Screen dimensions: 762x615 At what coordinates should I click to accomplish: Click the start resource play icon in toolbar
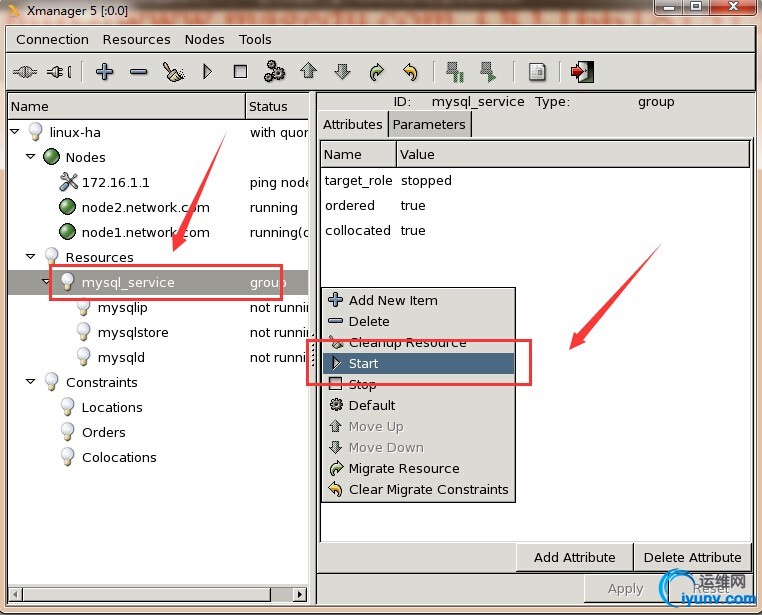pyautogui.click(x=208, y=72)
